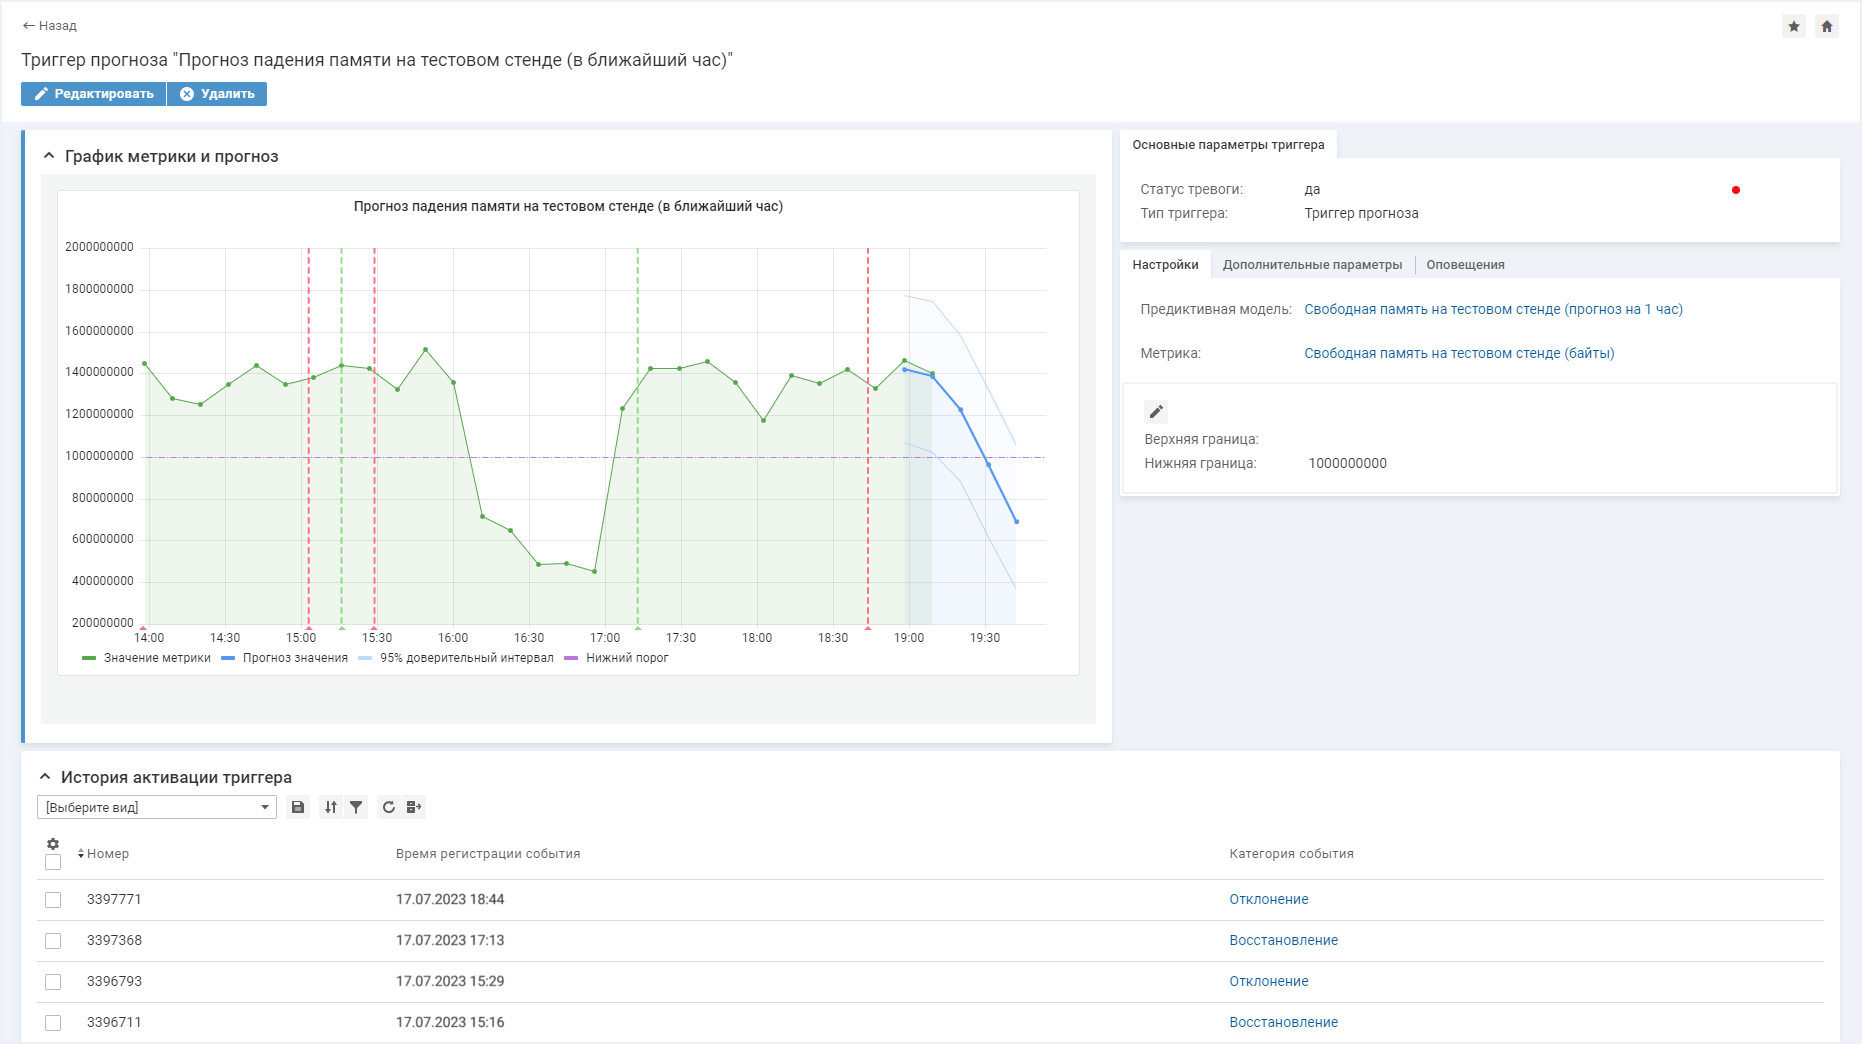Image resolution: width=1862 pixels, height=1044 pixels.
Task: Refresh the trigger history table
Action: pyautogui.click(x=389, y=807)
